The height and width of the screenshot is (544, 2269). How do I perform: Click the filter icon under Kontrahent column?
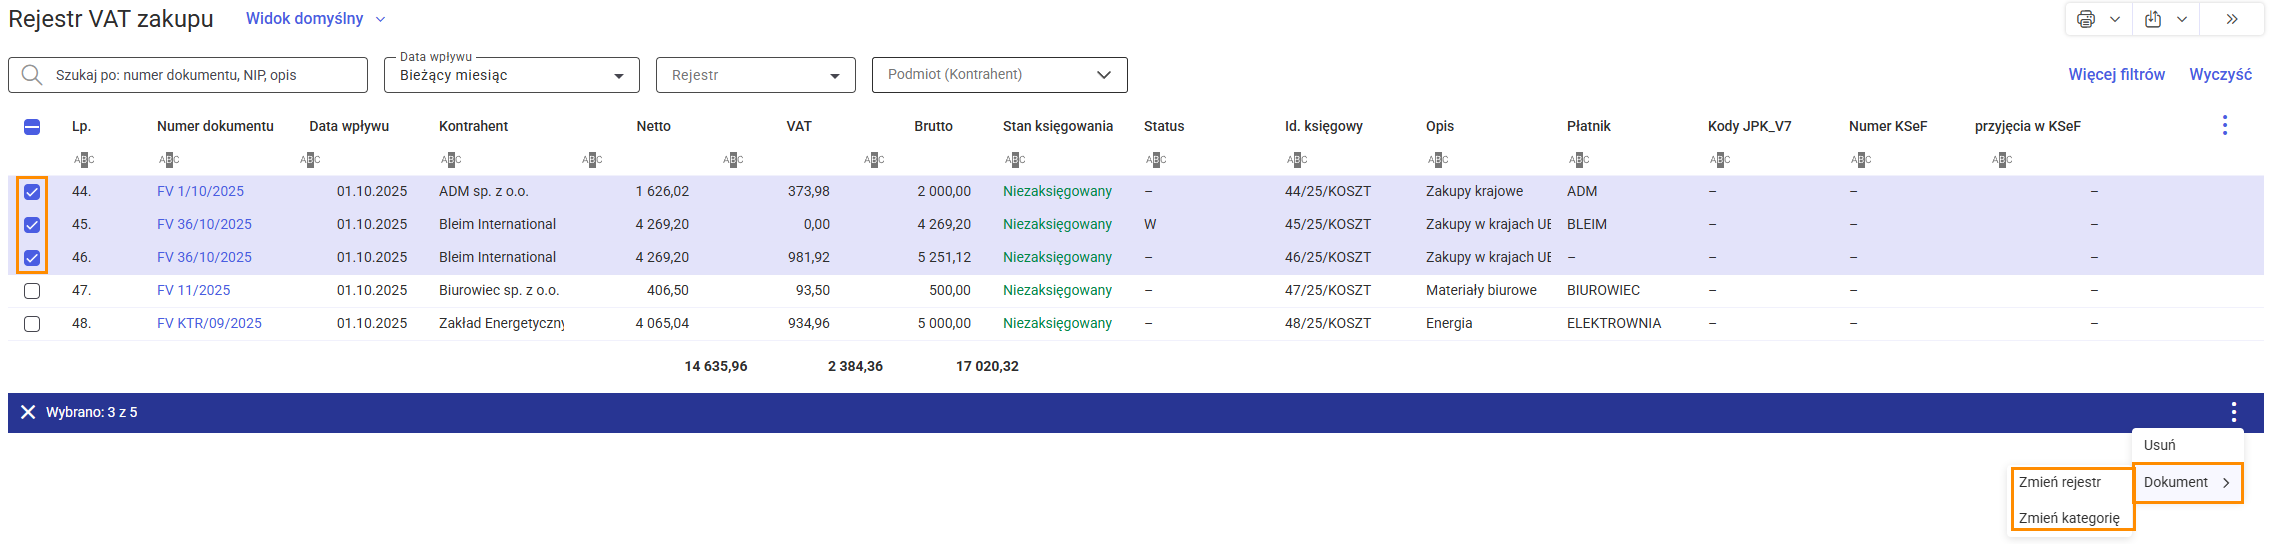pyautogui.click(x=451, y=159)
